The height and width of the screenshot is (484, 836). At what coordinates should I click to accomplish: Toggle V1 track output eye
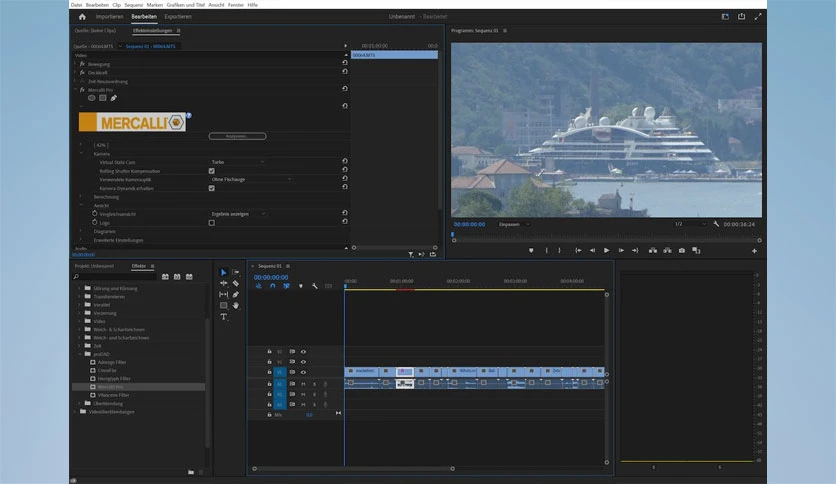pos(303,372)
